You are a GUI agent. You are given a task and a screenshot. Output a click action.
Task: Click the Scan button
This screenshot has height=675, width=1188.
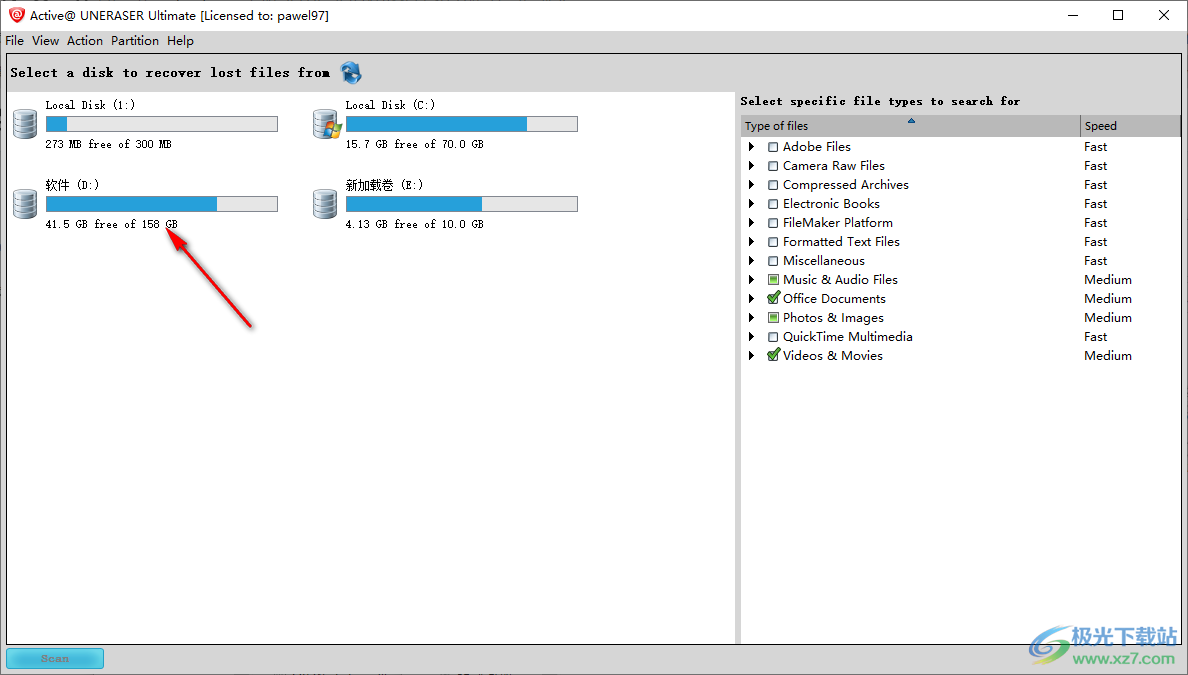[55, 658]
